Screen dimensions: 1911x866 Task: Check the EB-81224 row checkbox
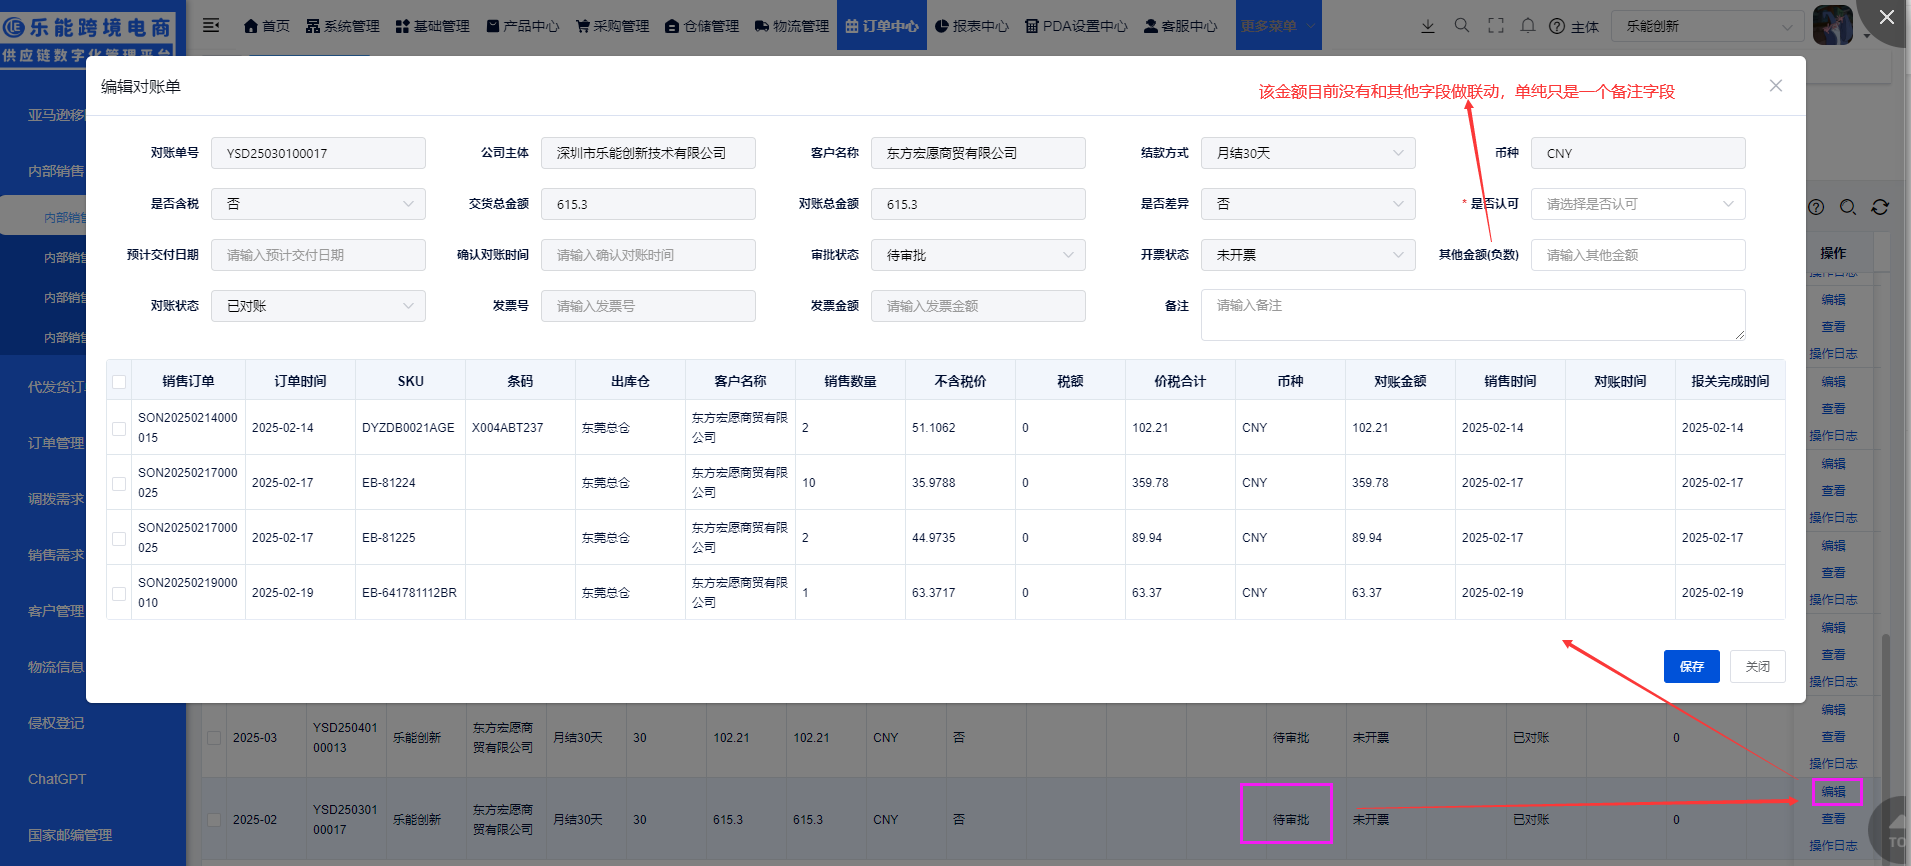119,483
